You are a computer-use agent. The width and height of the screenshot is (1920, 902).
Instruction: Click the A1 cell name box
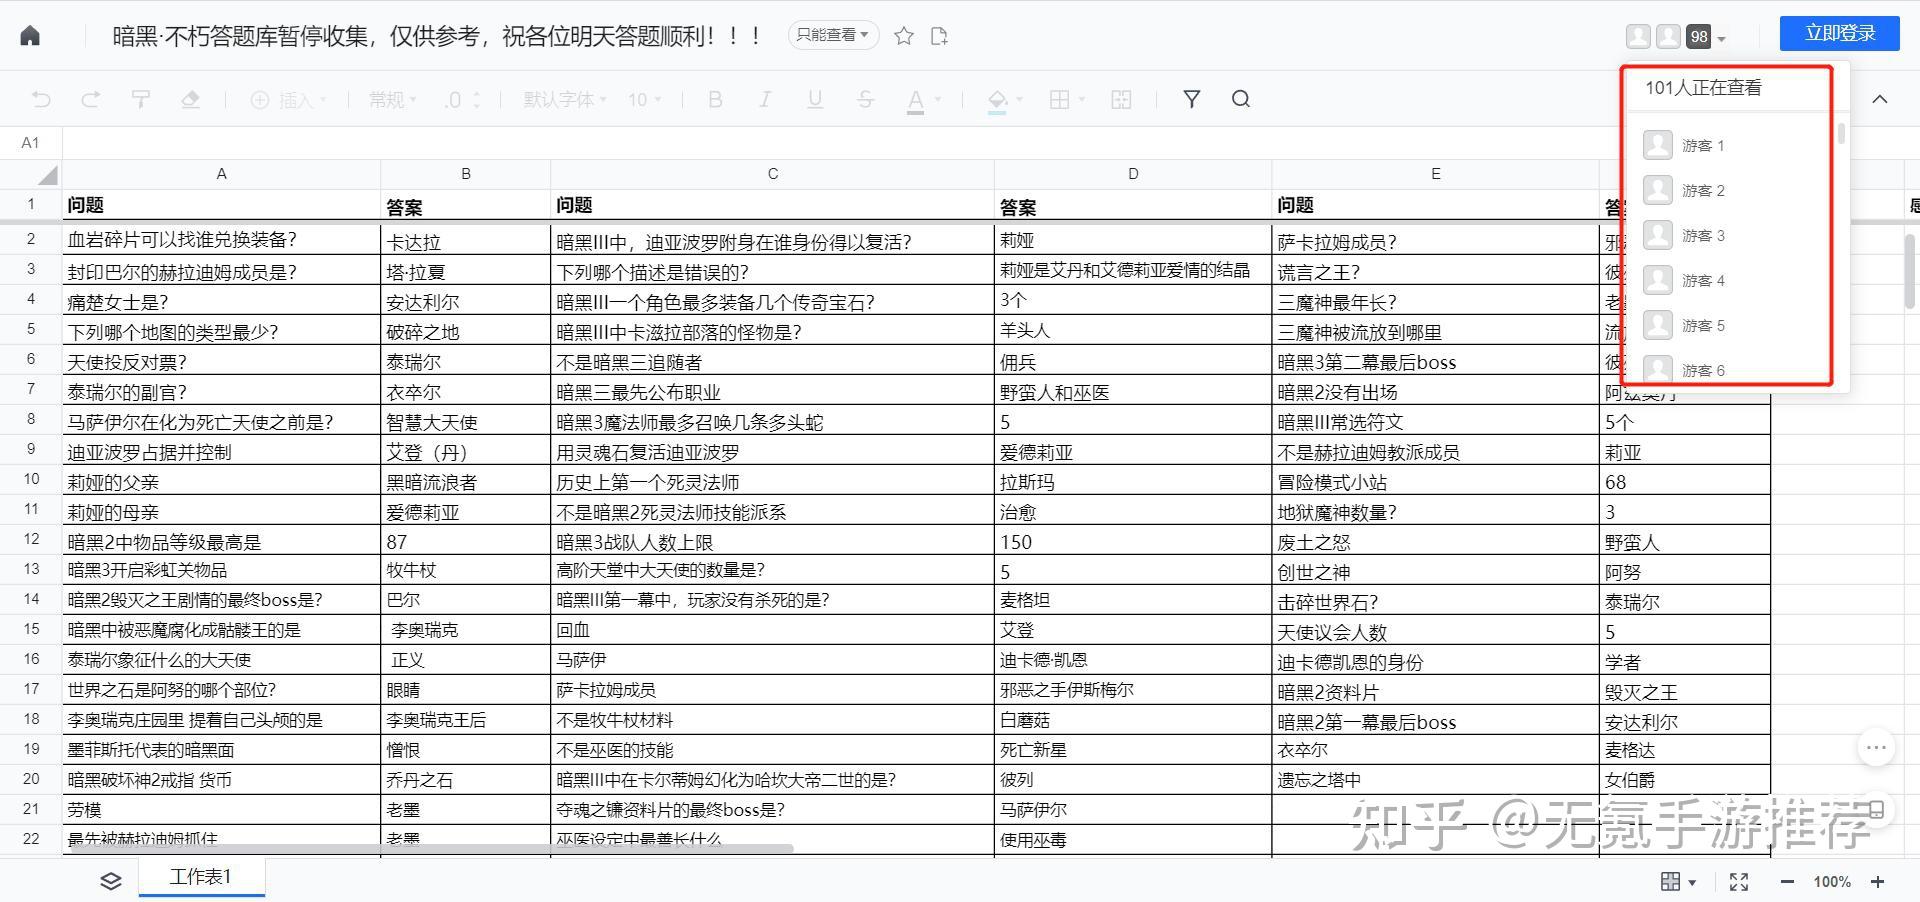point(31,143)
